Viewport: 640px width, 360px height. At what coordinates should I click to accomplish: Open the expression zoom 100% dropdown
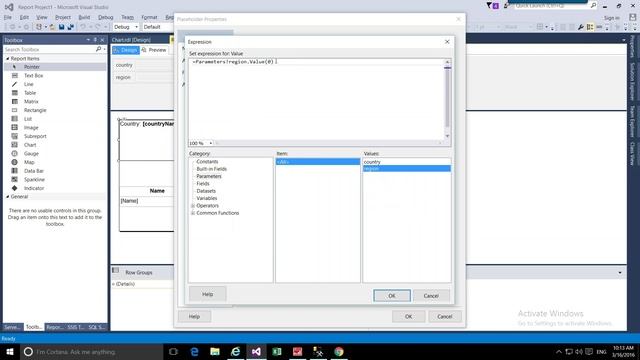211,143
